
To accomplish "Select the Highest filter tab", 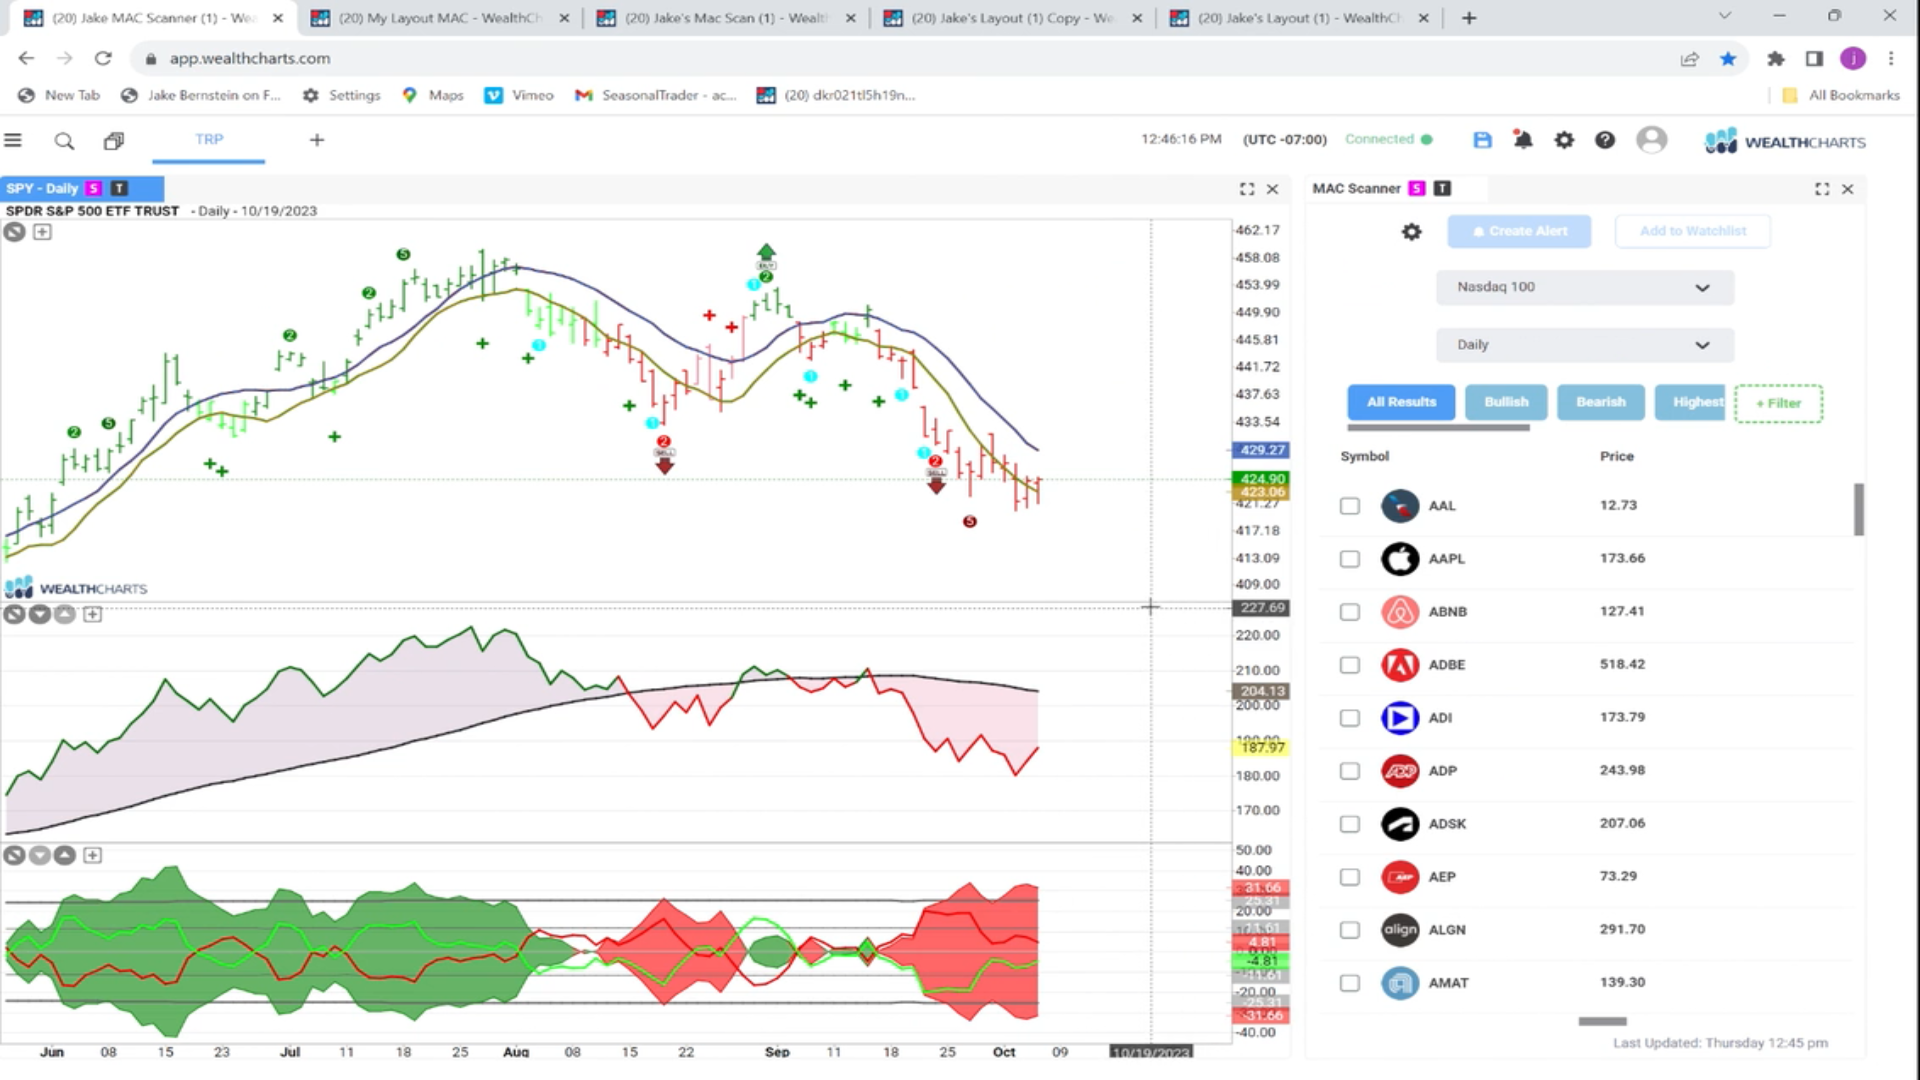I will pos(1690,402).
